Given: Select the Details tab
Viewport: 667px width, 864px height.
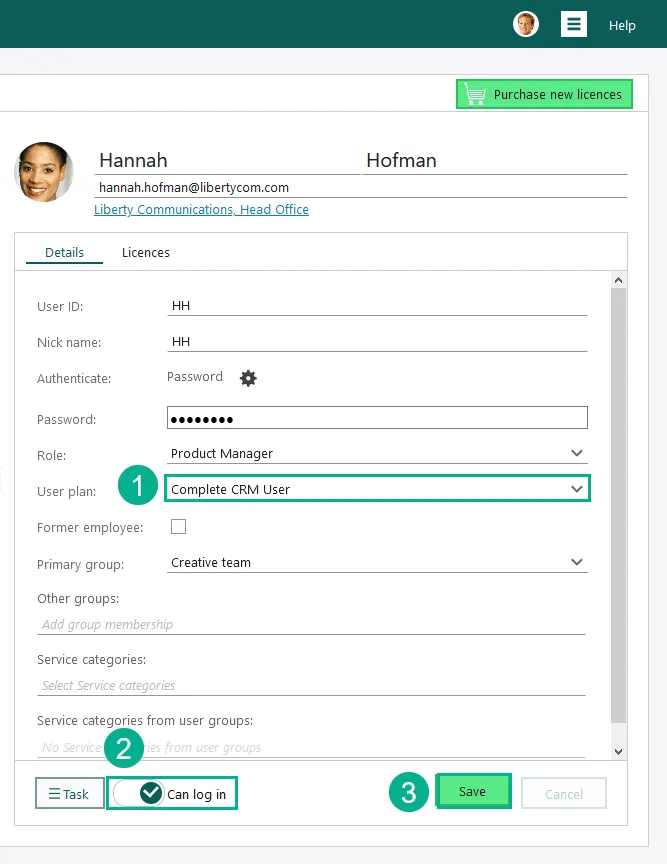Looking at the screenshot, I should (64, 253).
